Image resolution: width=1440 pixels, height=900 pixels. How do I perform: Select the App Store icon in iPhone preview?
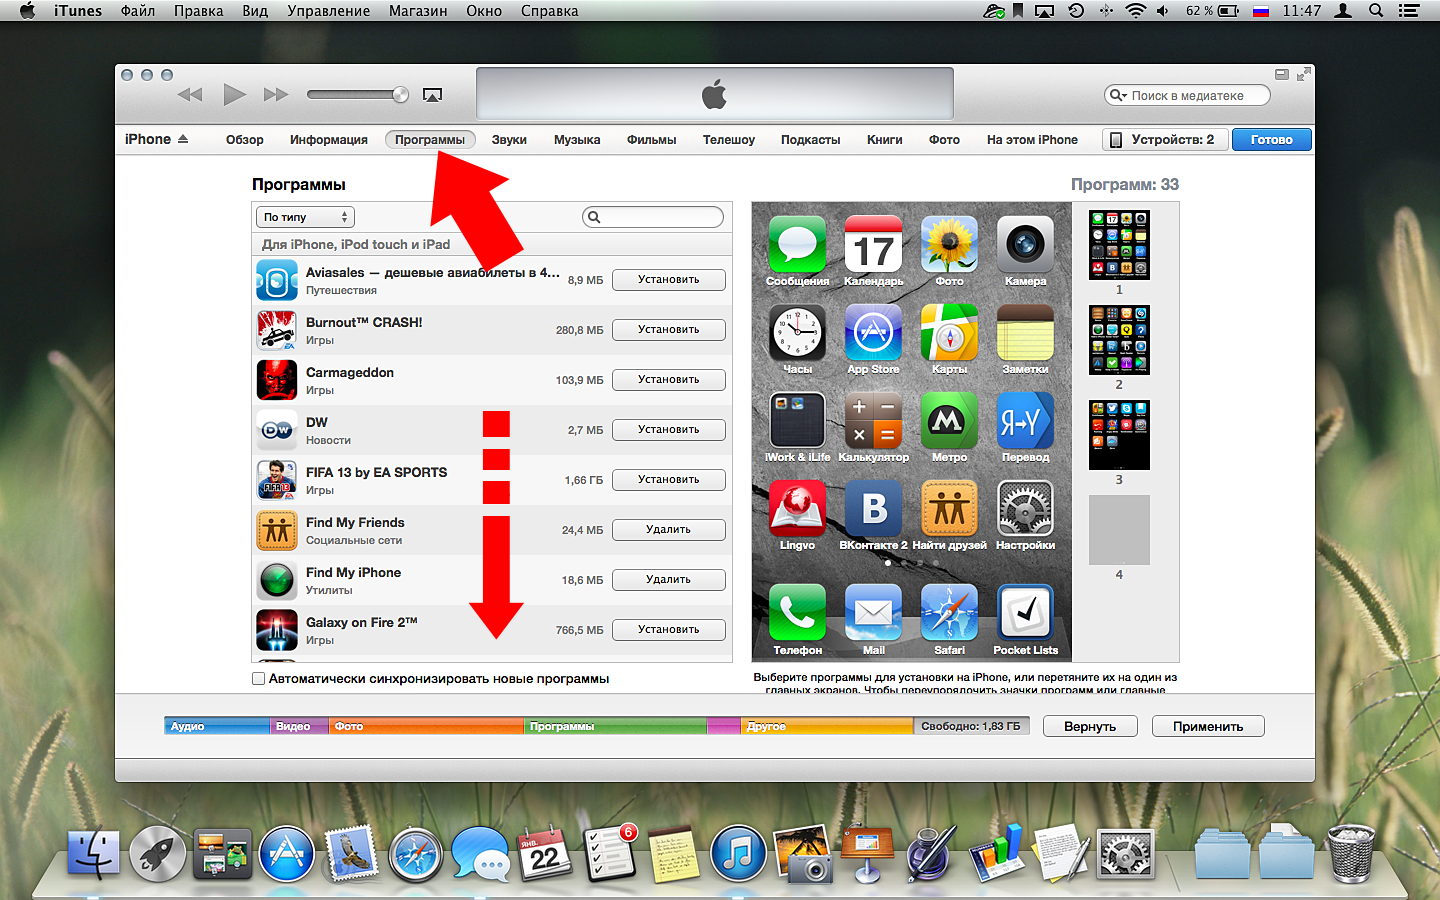pyautogui.click(x=873, y=332)
